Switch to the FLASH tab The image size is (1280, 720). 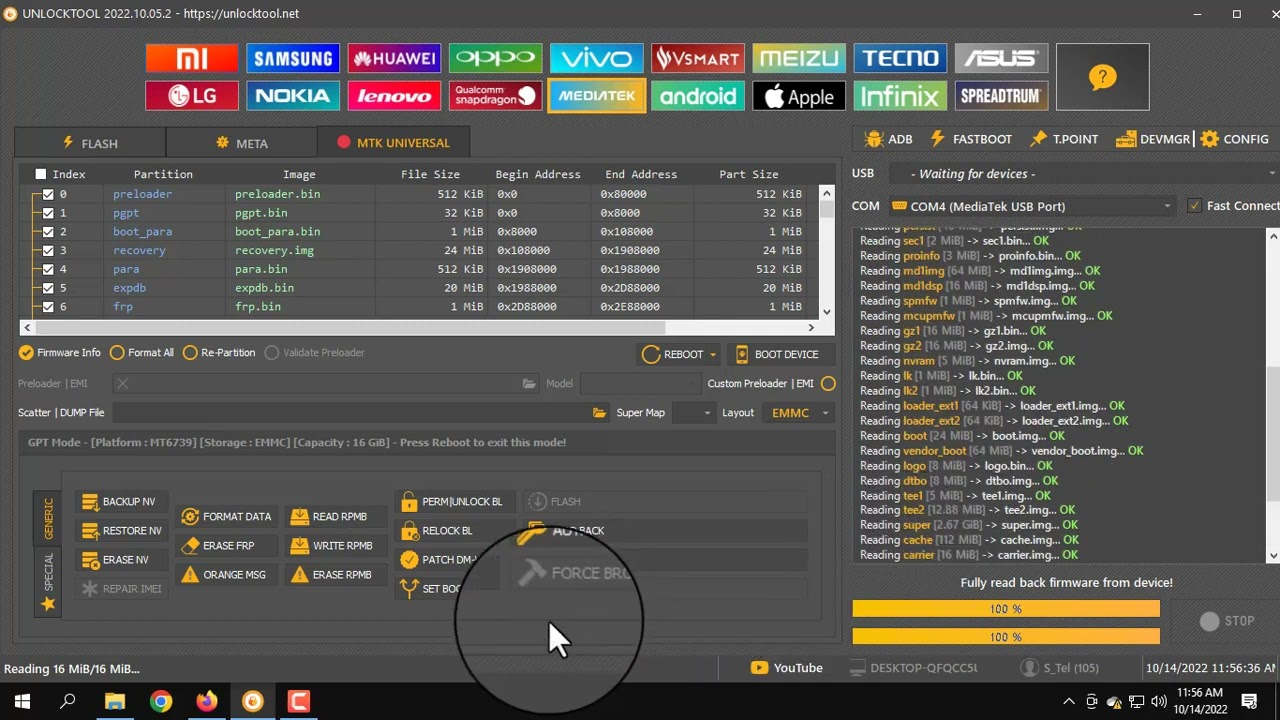[90, 143]
